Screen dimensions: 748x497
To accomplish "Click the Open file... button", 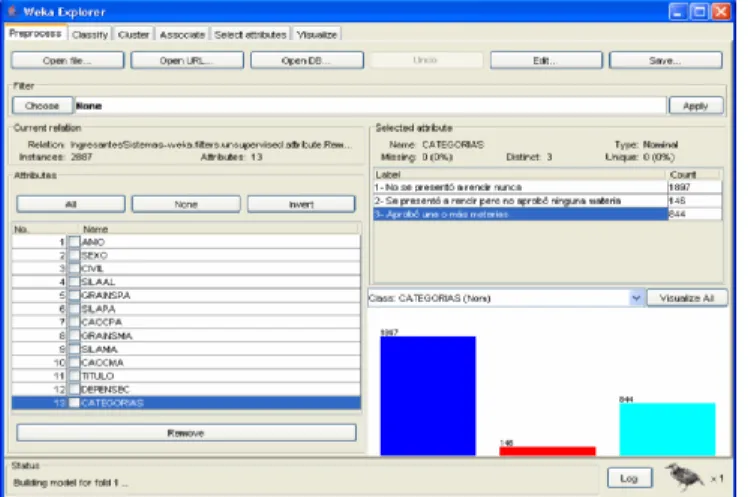I will pyautogui.click(x=67, y=61).
